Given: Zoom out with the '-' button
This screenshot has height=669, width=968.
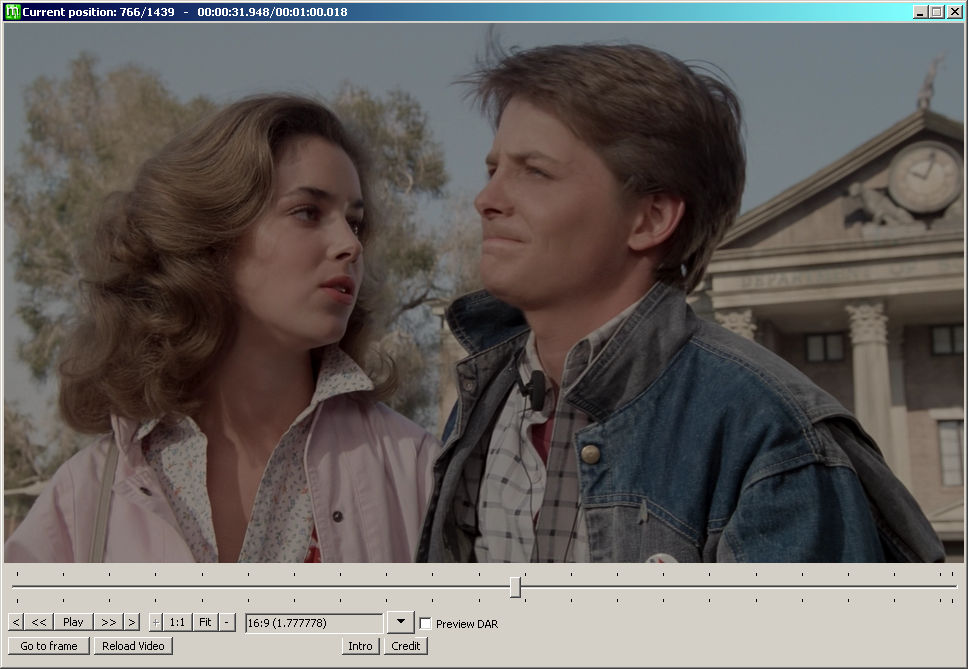Looking at the screenshot, I should [227, 622].
